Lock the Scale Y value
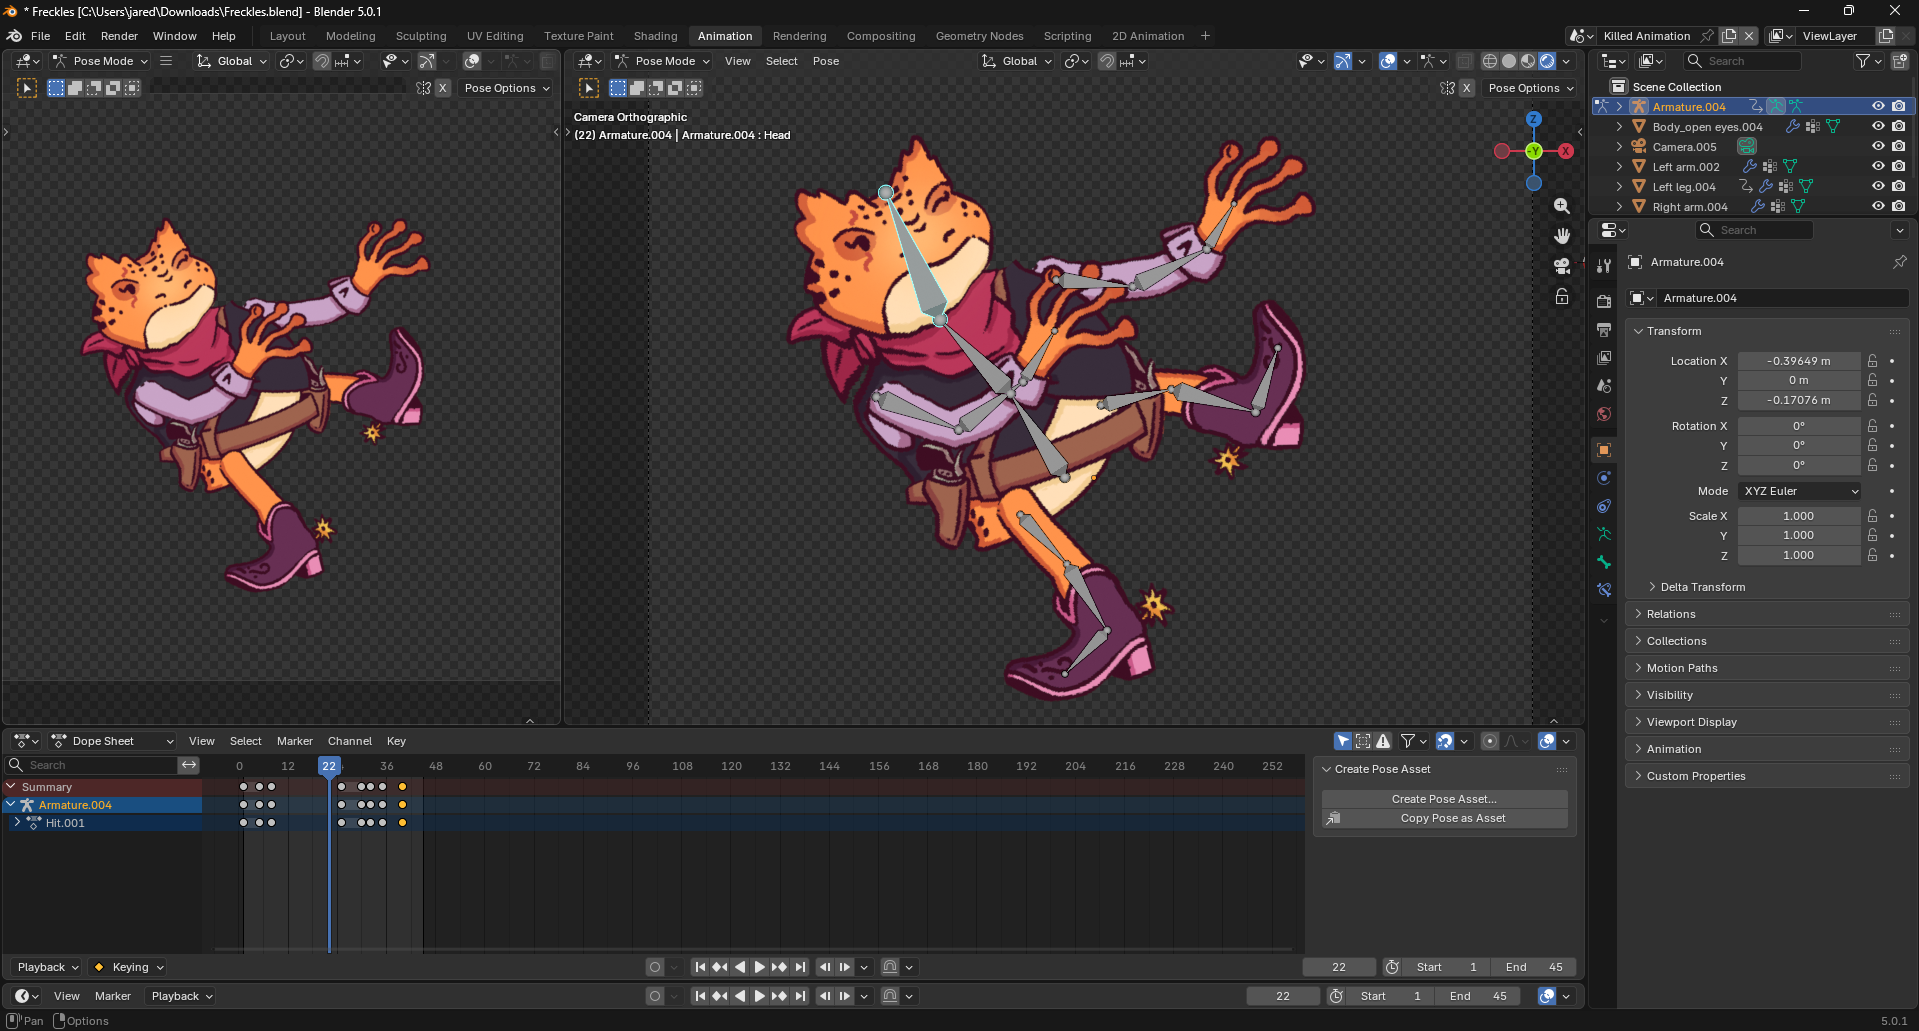 click(1873, 535)
